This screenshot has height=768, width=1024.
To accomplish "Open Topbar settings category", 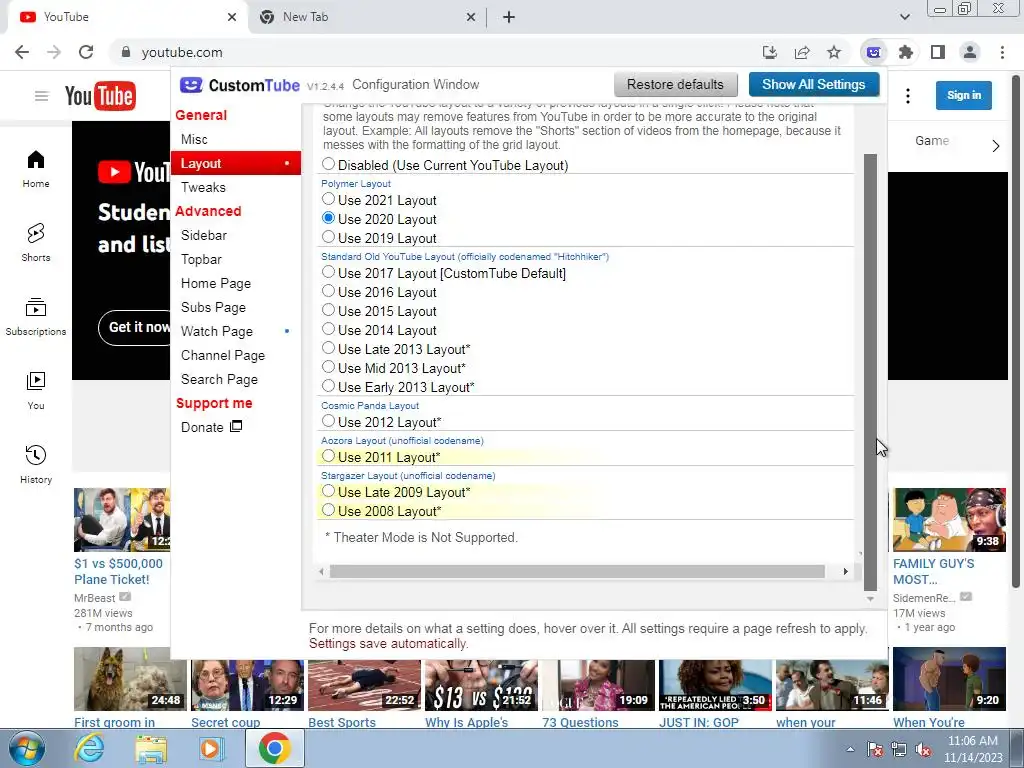I will (x=236, y=259).
